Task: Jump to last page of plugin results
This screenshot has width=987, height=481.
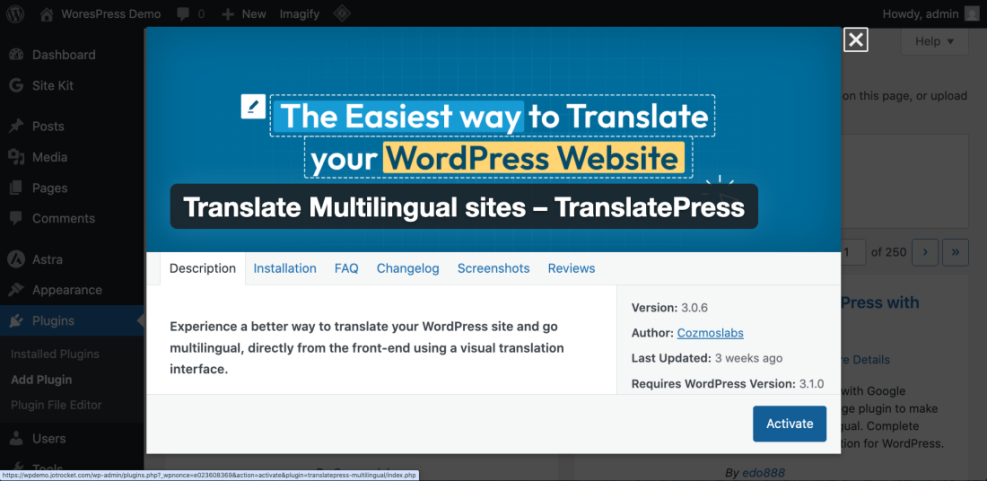Action: (955, 252)
